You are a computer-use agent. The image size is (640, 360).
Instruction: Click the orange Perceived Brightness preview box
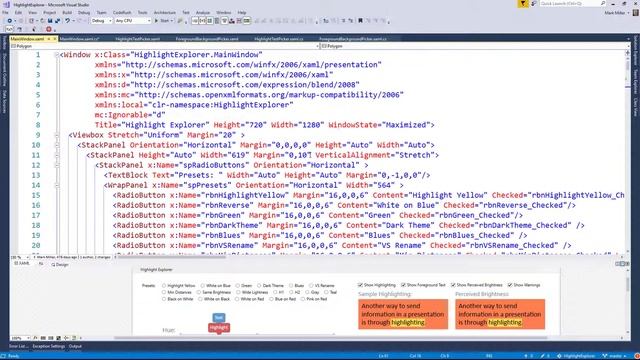coord(500,314)
